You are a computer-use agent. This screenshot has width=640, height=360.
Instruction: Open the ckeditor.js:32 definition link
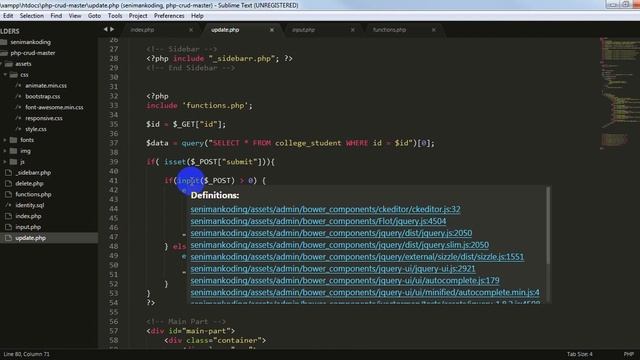tap(325, 209)
